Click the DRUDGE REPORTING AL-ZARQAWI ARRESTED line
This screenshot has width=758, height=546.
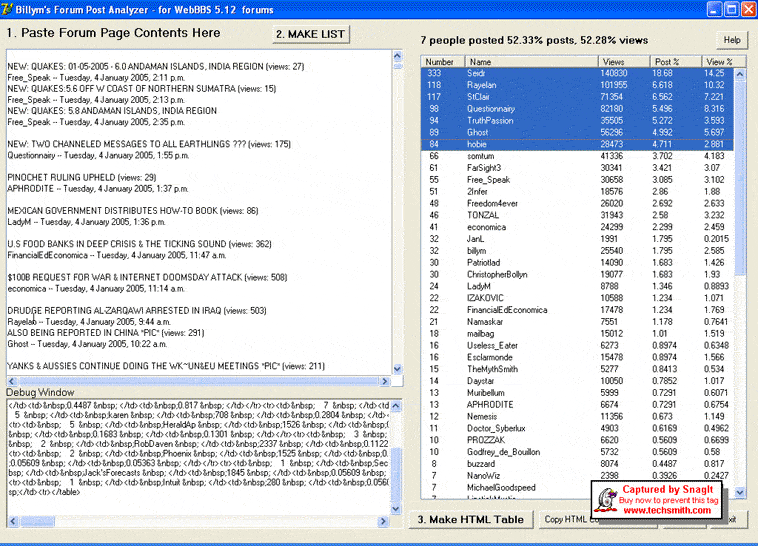tap(137, 310)
